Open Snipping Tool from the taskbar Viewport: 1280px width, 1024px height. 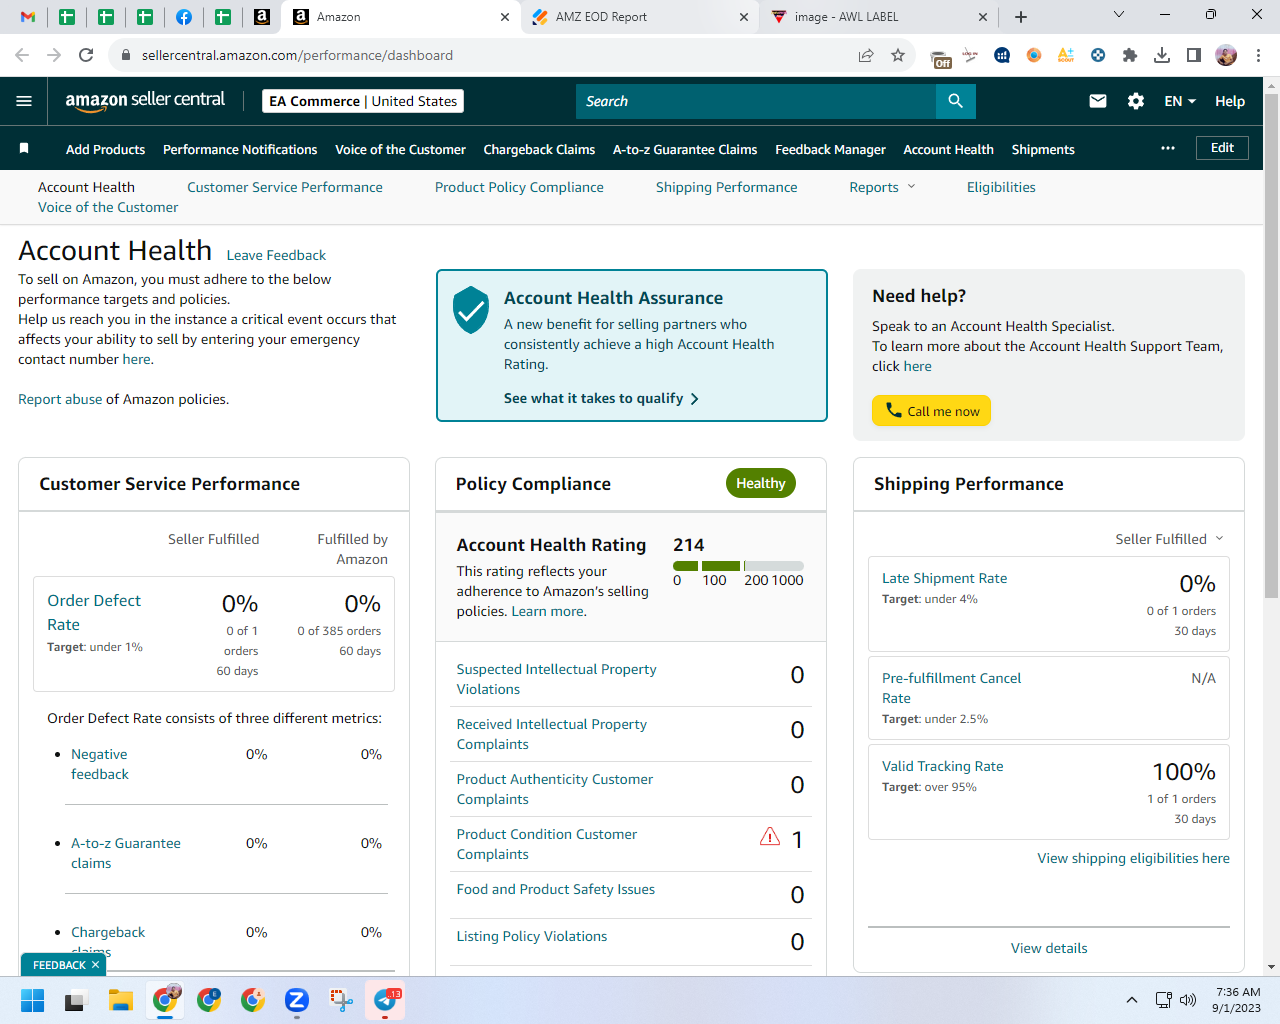[341, 1000]
